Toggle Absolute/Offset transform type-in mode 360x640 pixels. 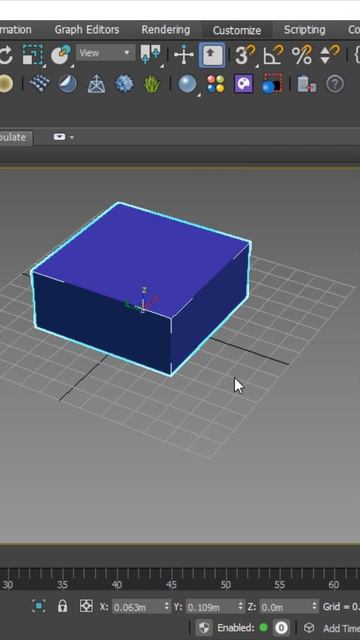coord(86,606)
